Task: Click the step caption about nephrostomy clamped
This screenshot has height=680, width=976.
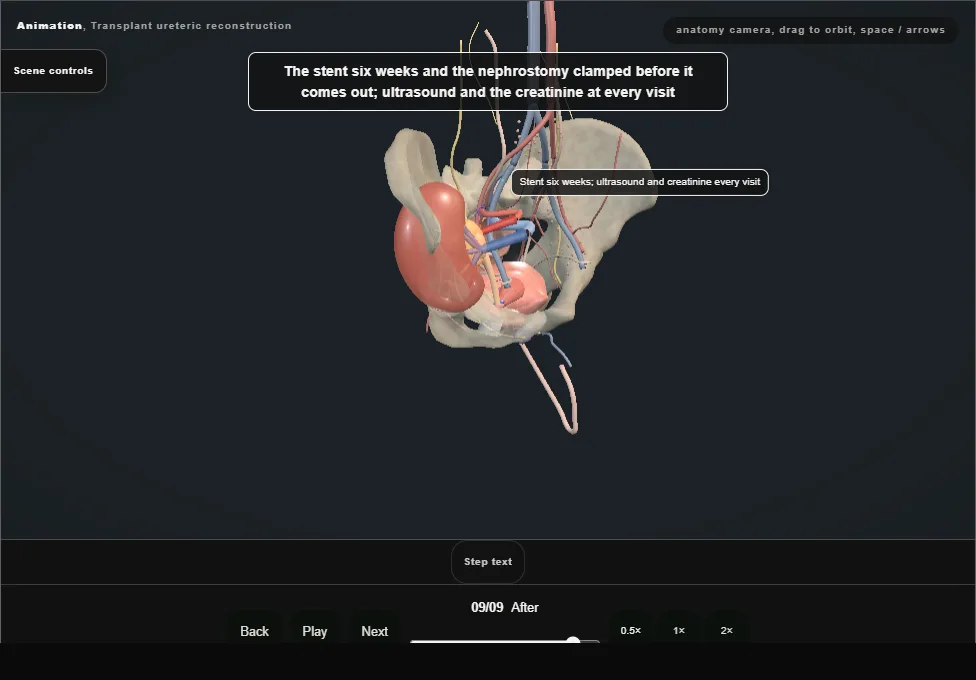Action: pos(488,82)
